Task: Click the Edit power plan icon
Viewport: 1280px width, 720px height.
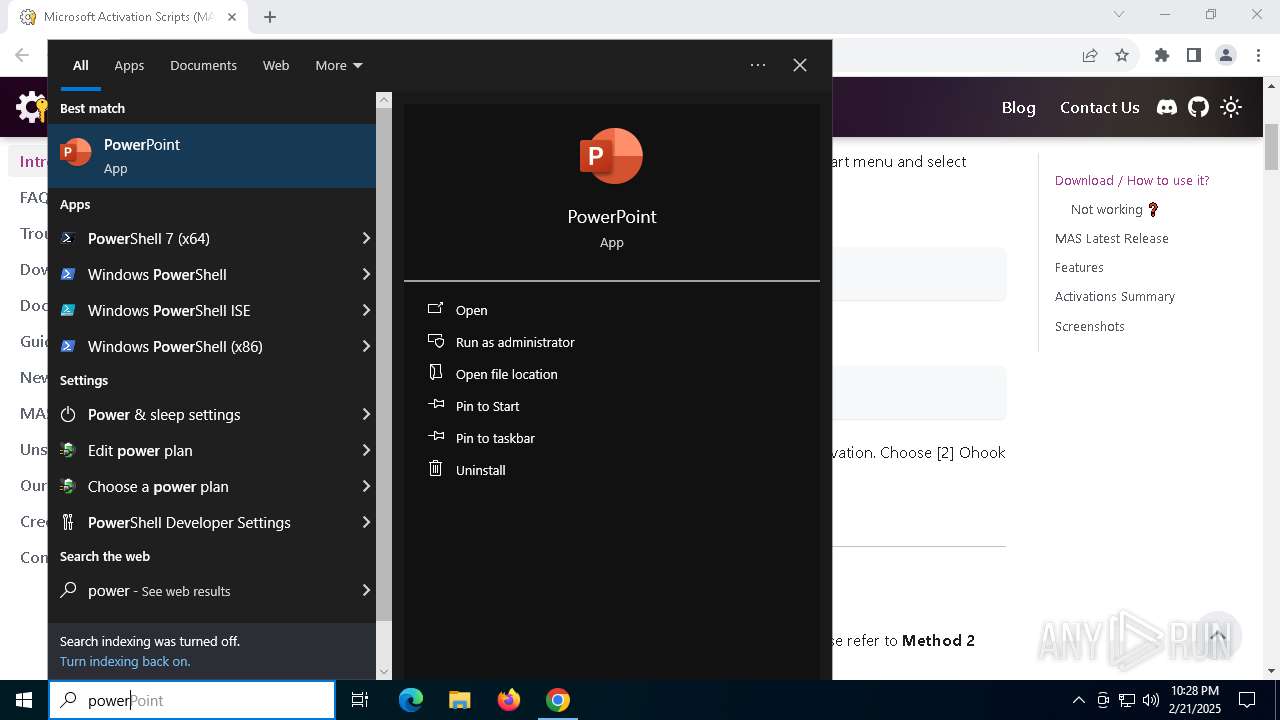Action: coord(68,450)
